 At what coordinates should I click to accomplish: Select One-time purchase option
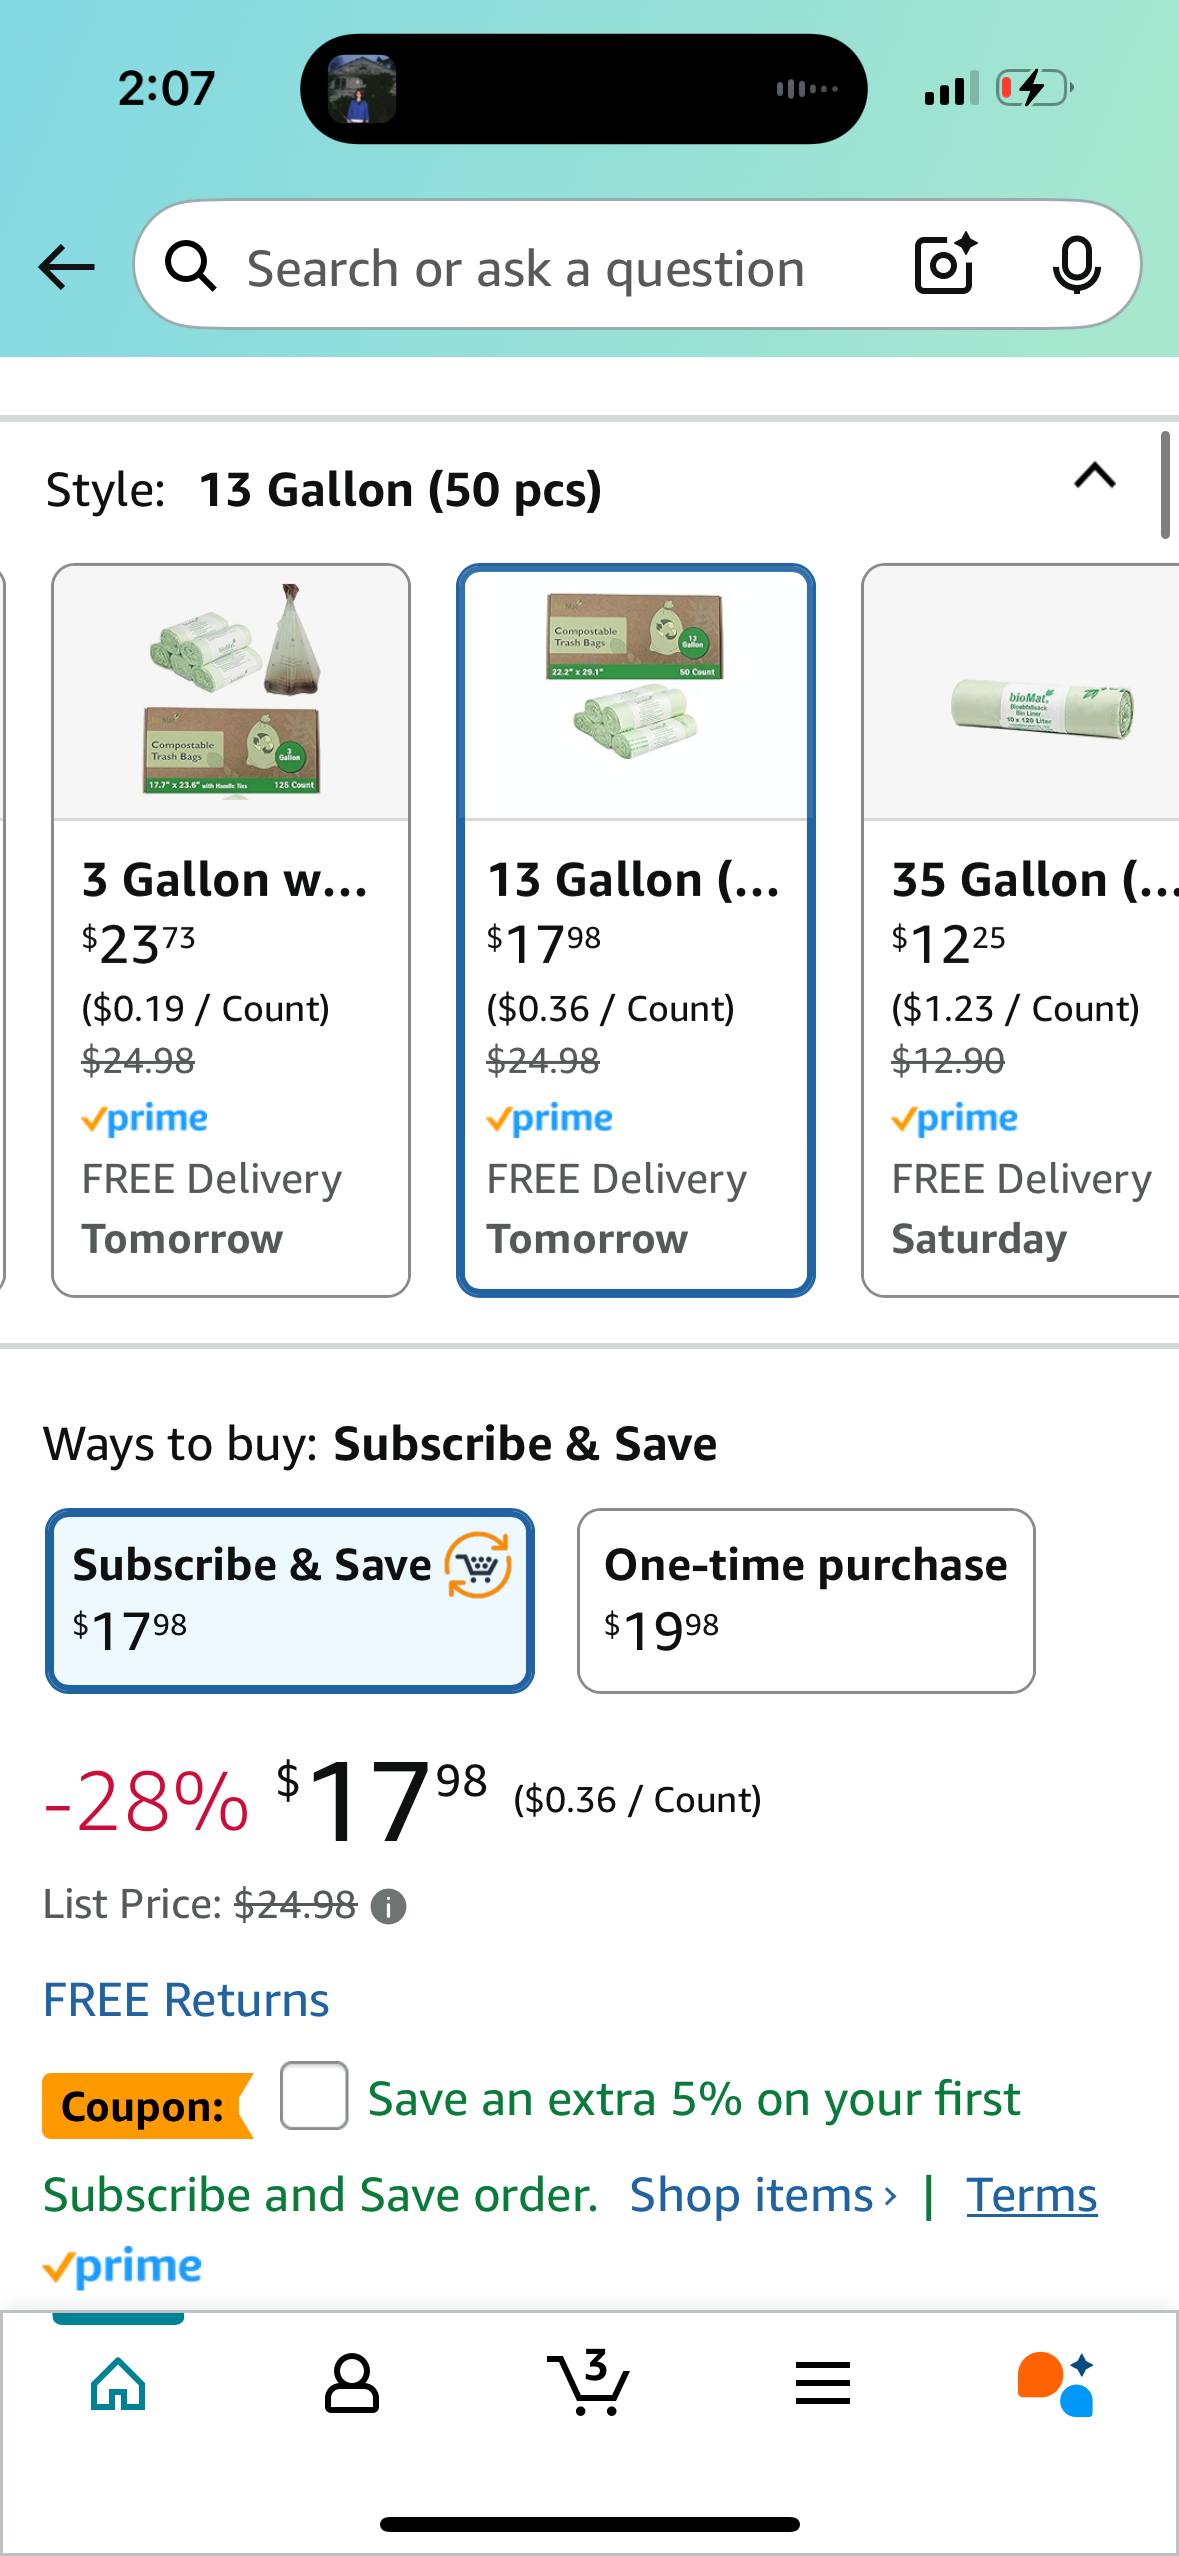[x=806, y=1600]
